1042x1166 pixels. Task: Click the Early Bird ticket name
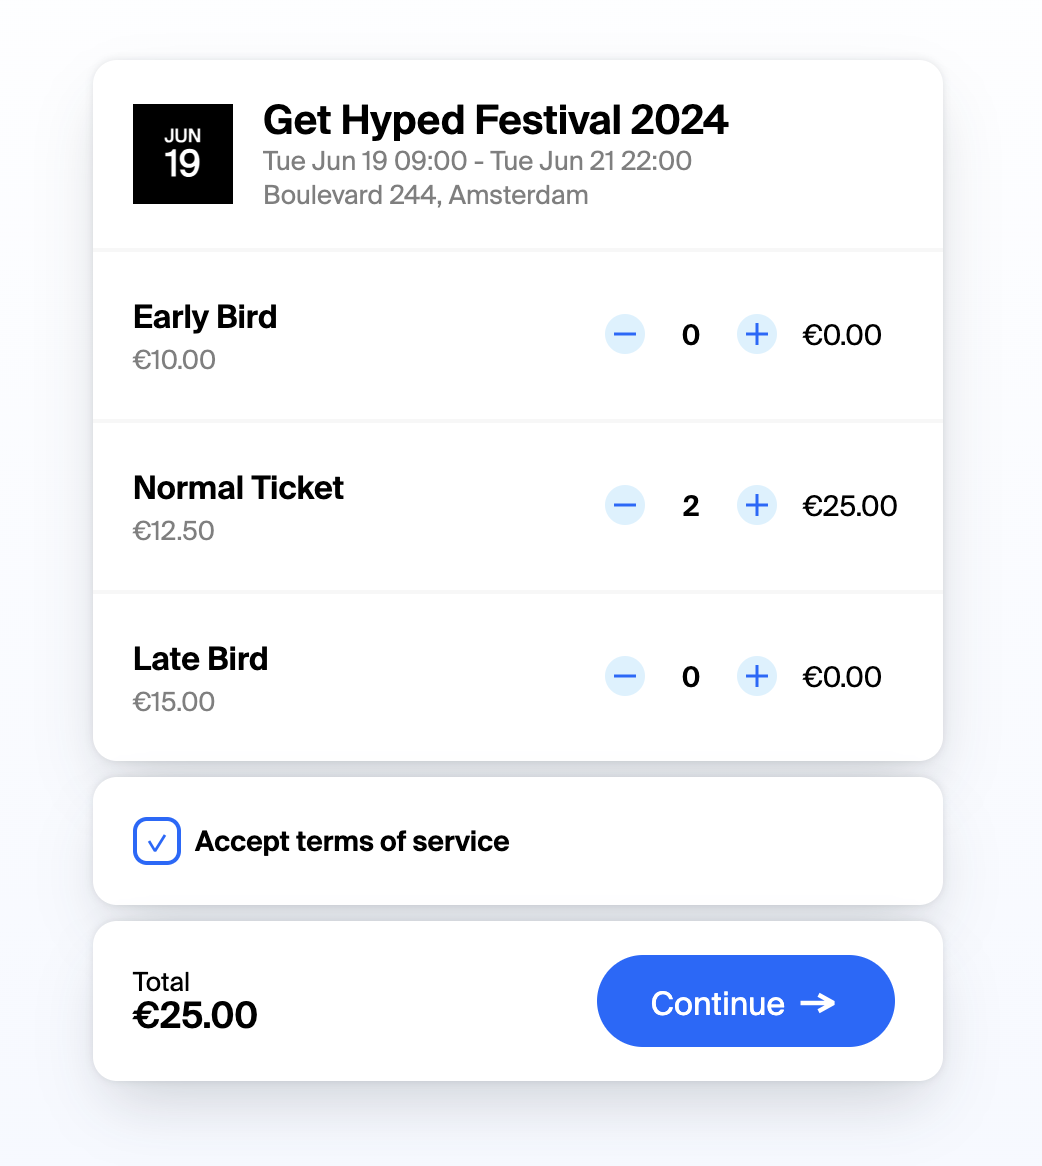pos(205,317)
